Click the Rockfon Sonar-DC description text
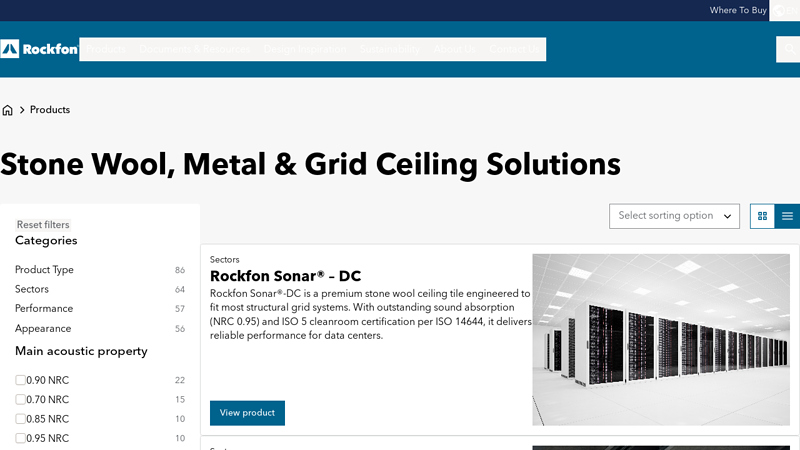This screenshot has height=450, width=800. 370,314
